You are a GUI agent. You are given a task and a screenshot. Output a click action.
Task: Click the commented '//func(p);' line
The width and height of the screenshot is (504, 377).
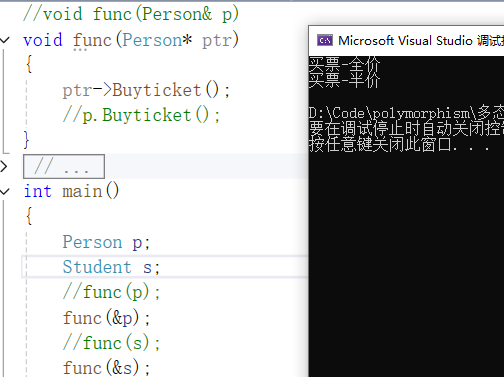[x=112, y=292]
